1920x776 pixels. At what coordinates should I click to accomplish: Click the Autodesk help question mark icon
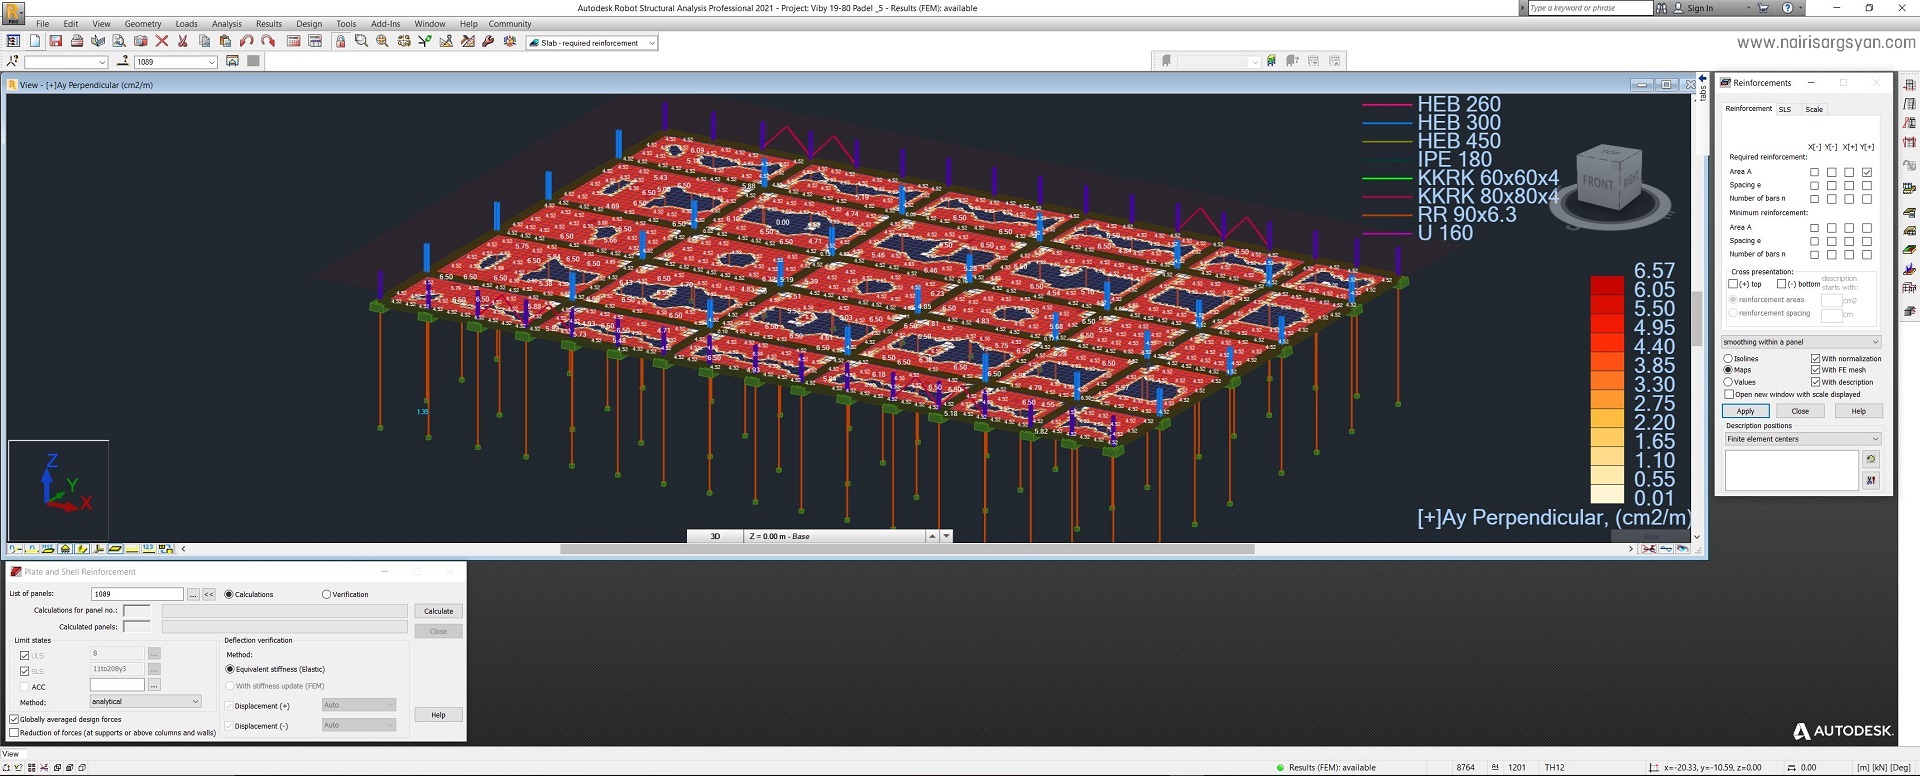click(1787, 8)
